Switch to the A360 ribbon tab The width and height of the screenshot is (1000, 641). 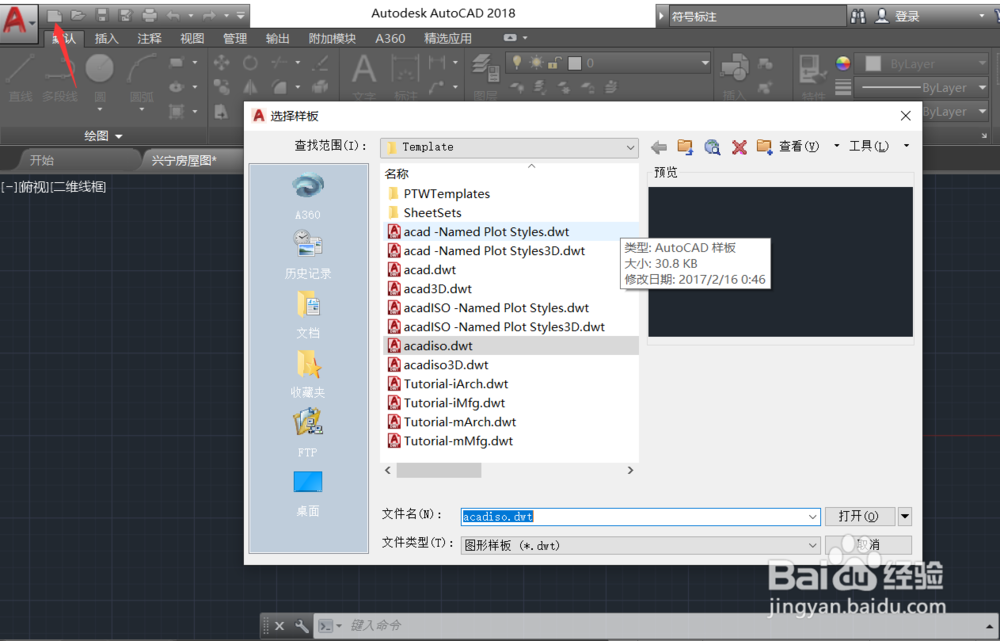[x=390, y=39]
